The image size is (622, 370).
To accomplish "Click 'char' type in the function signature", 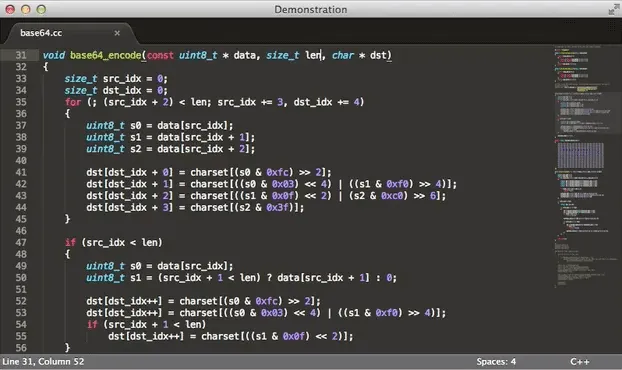I will pos(343,55).
